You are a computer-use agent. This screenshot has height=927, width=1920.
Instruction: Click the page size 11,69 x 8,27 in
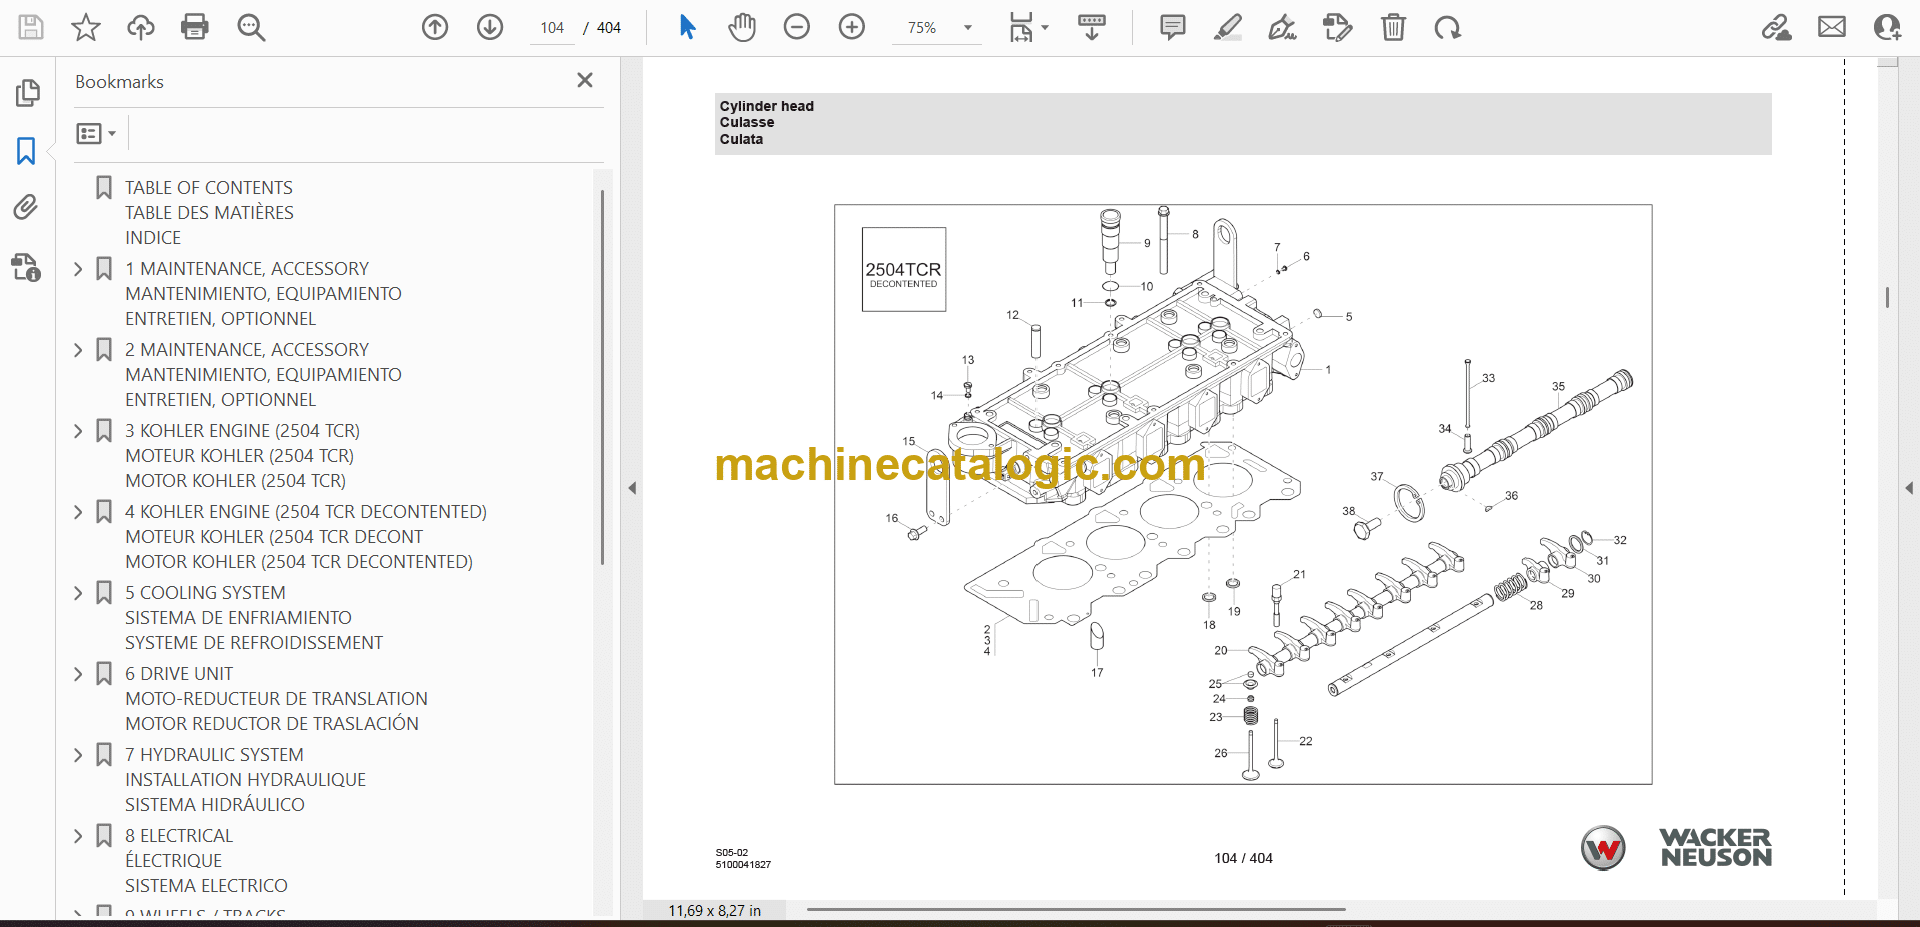point(714,910)
